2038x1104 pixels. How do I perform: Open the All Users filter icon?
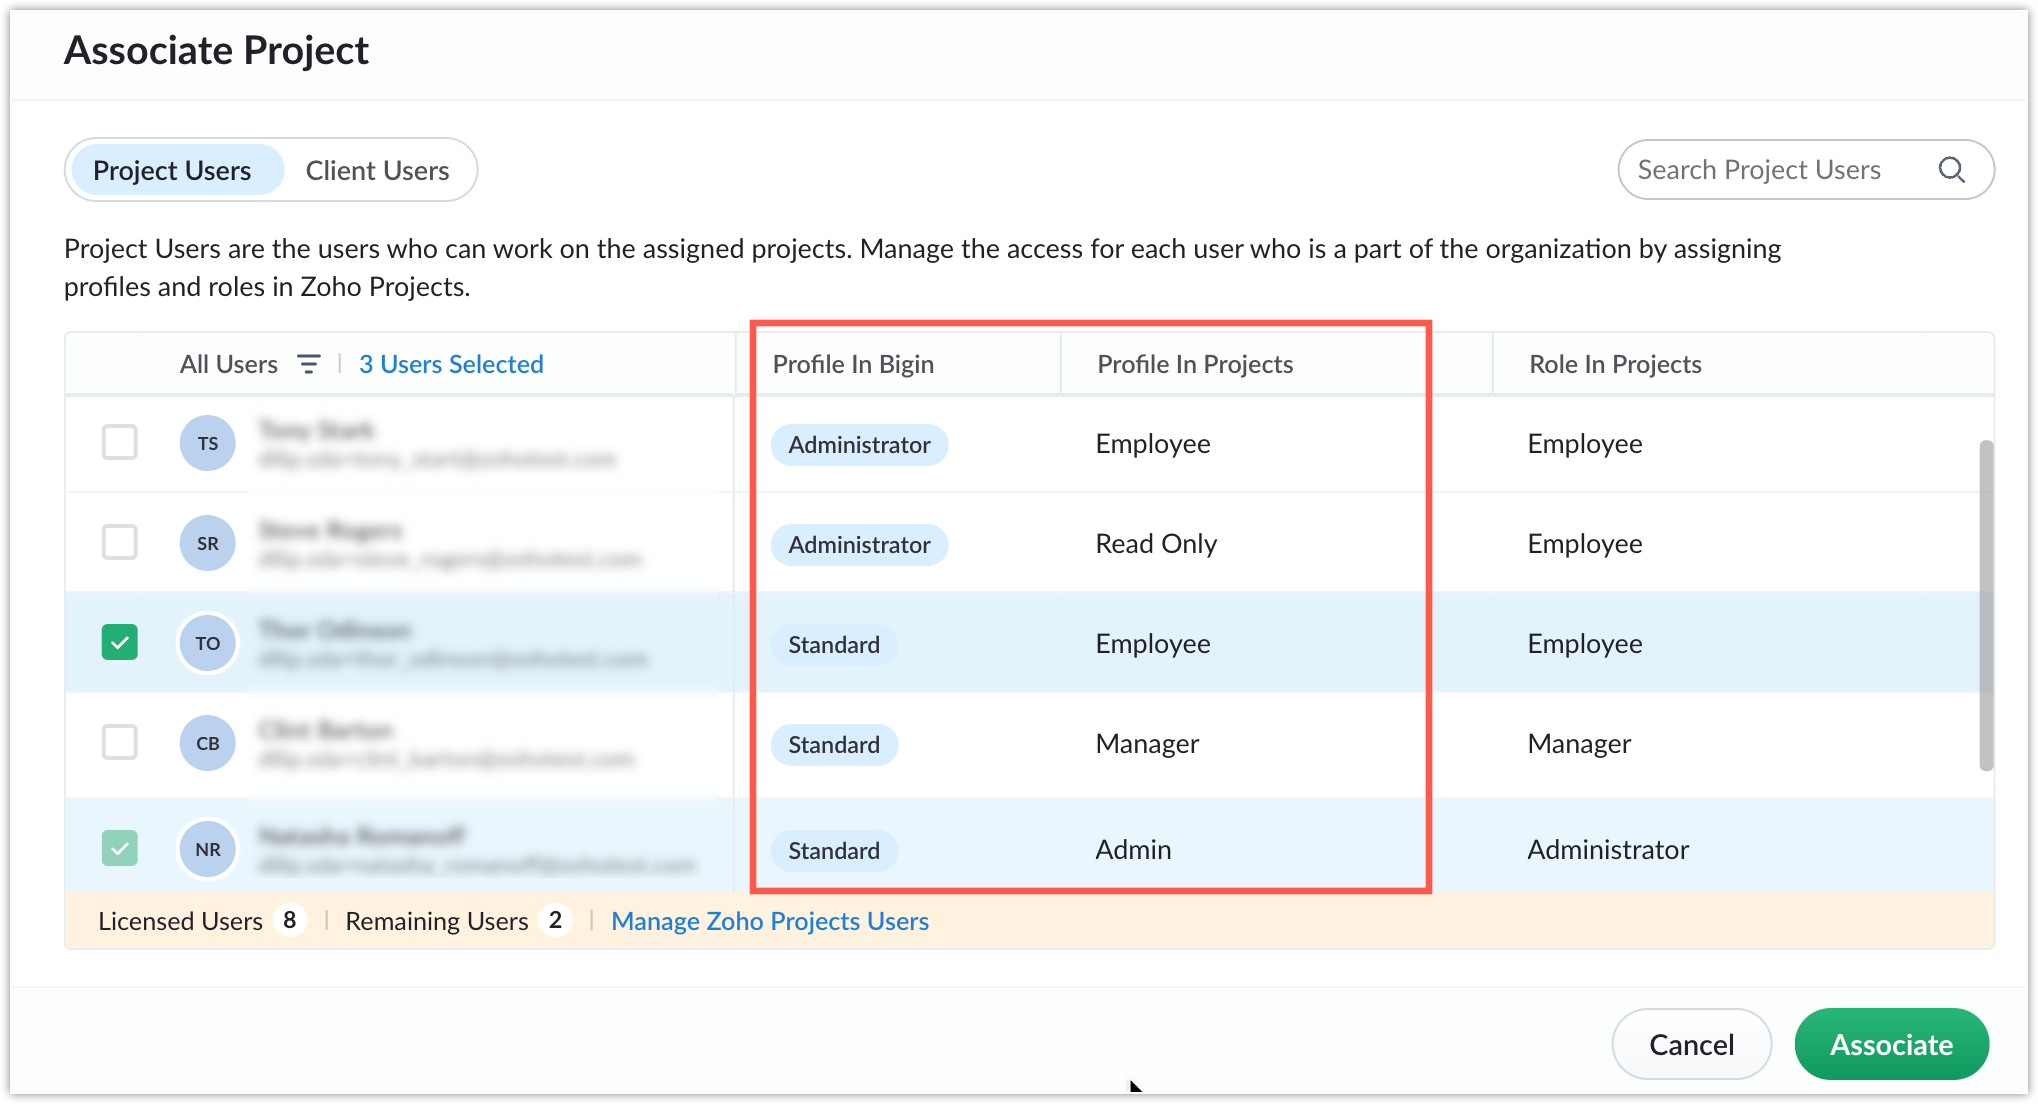click(309, 364)
